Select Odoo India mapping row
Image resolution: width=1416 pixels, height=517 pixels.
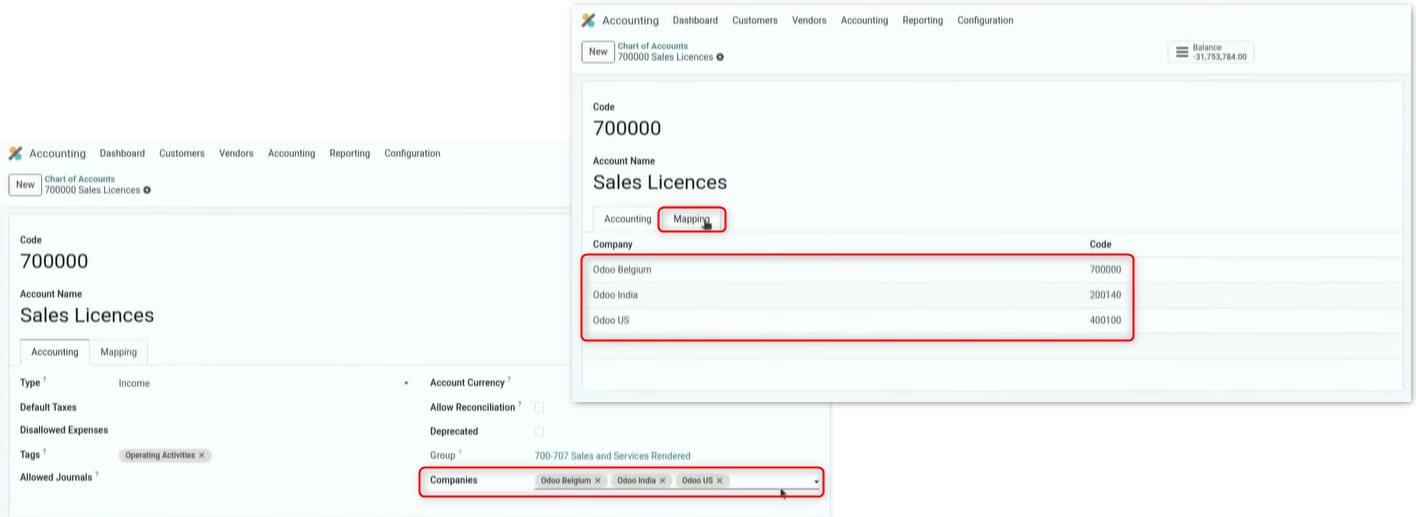coord(857,295)
